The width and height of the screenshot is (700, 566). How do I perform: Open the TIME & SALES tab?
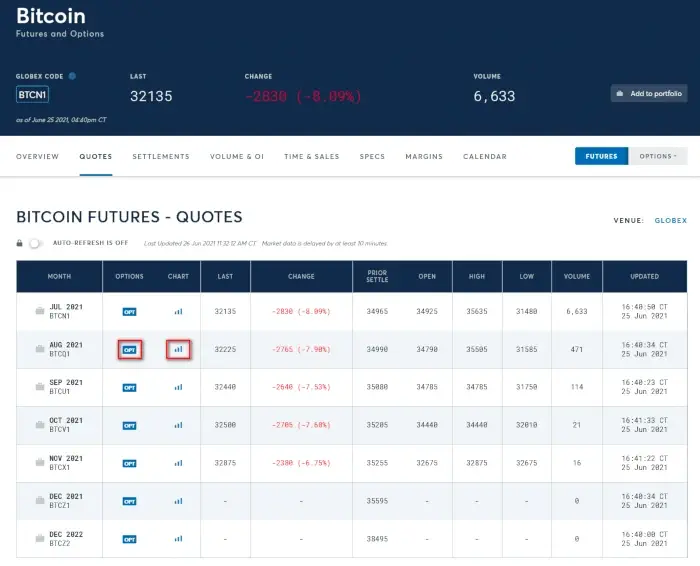click(x=312, y=157)
